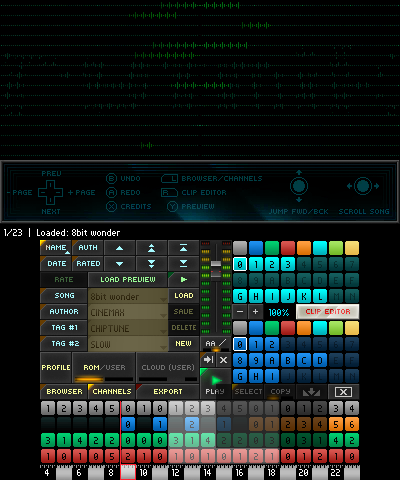This screenshot has height=480, width=400.
Task: Click the DELETE button
Action: (184, 328)
